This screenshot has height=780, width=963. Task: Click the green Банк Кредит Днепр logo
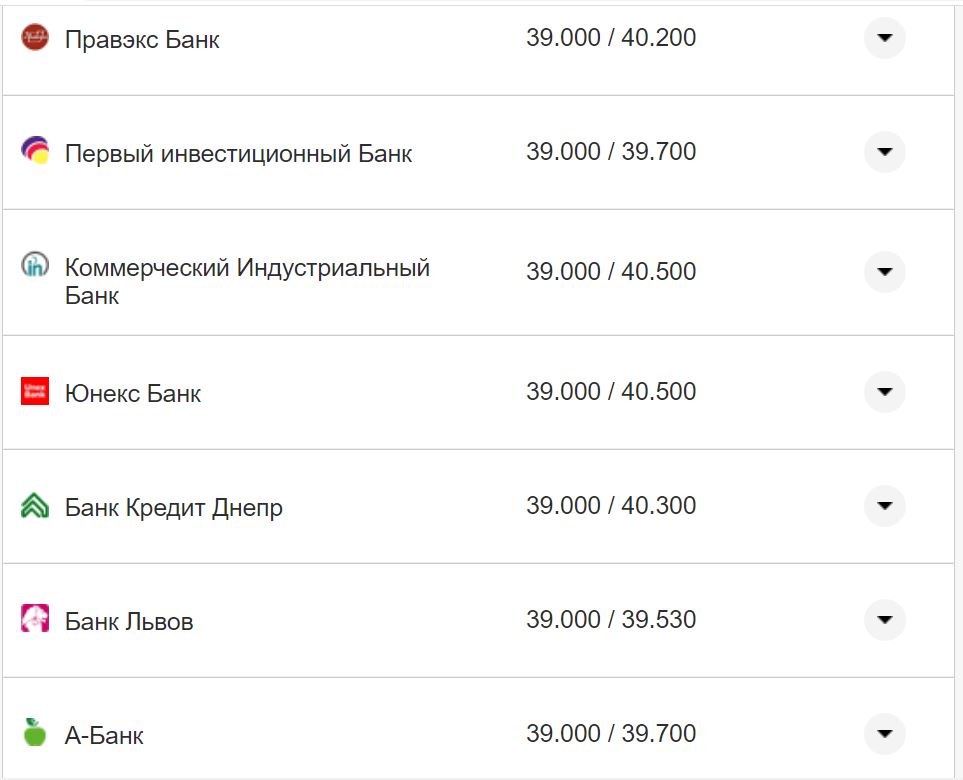pos(34,506)
